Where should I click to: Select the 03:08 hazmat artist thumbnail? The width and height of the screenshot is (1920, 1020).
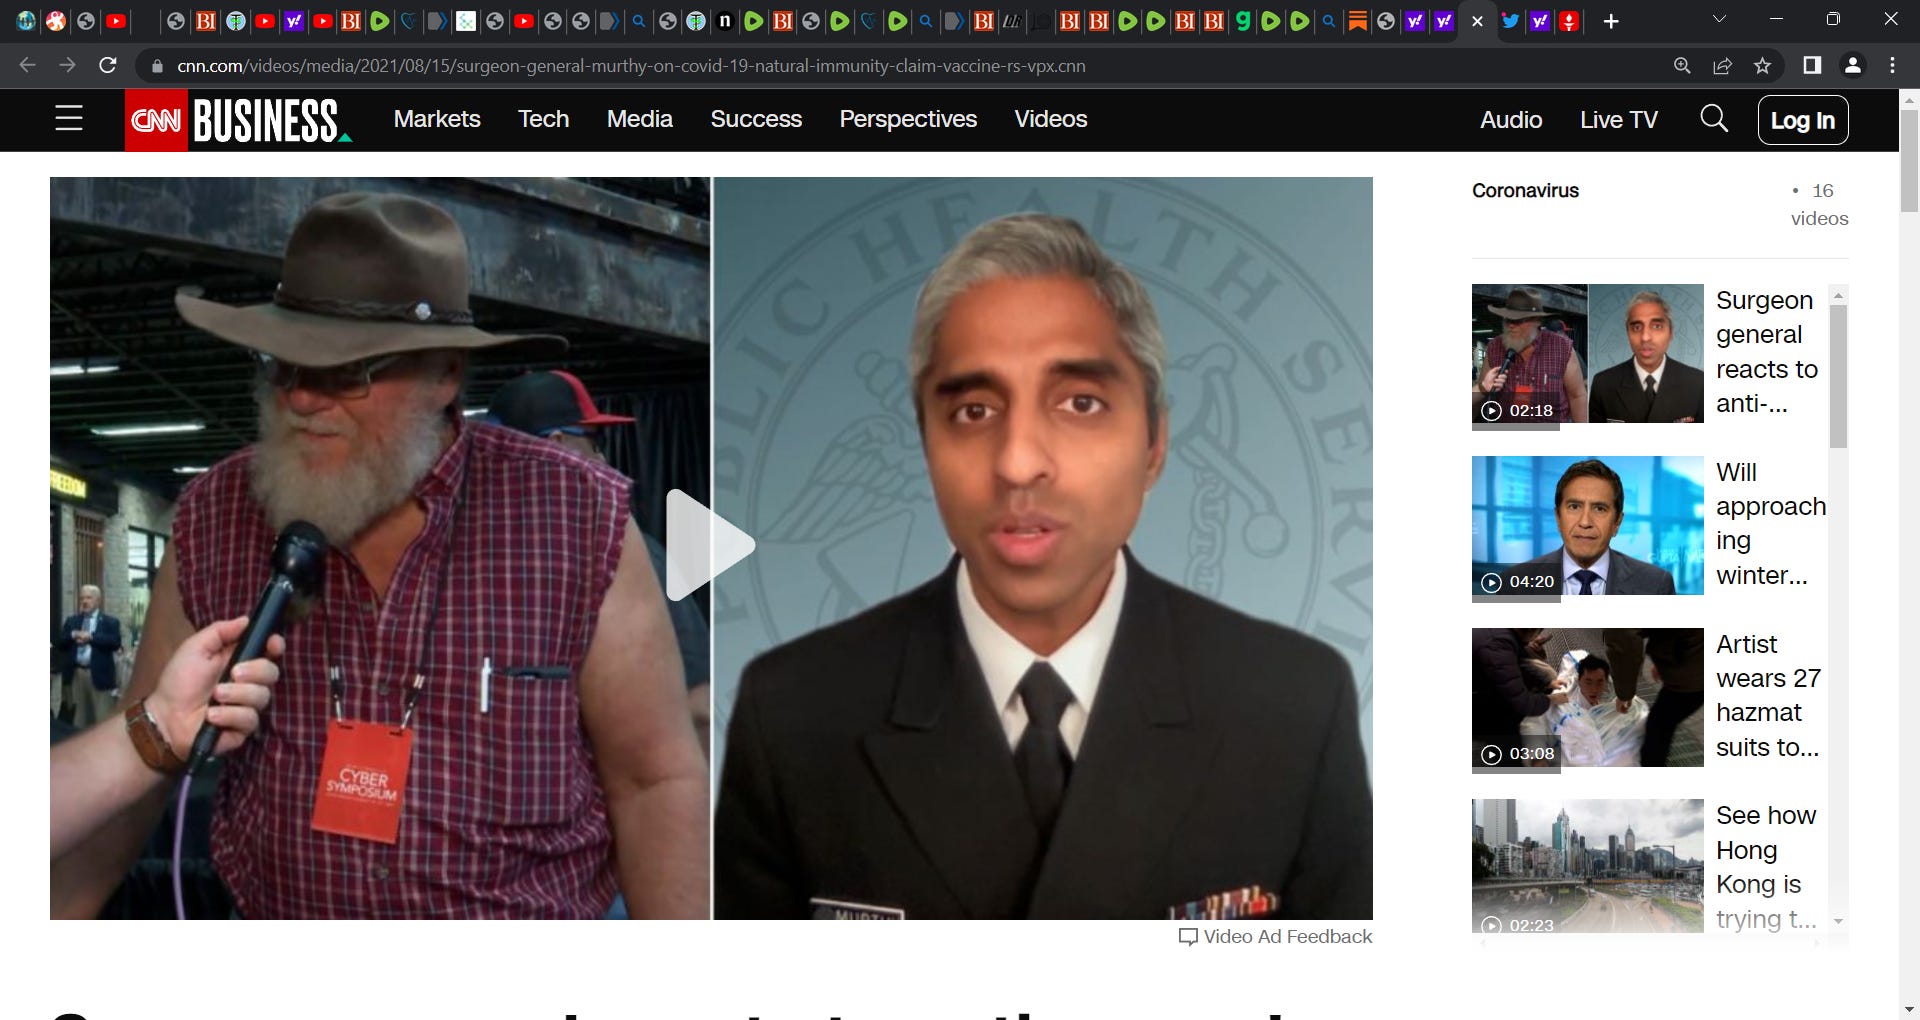click(x=1587, y=697)
